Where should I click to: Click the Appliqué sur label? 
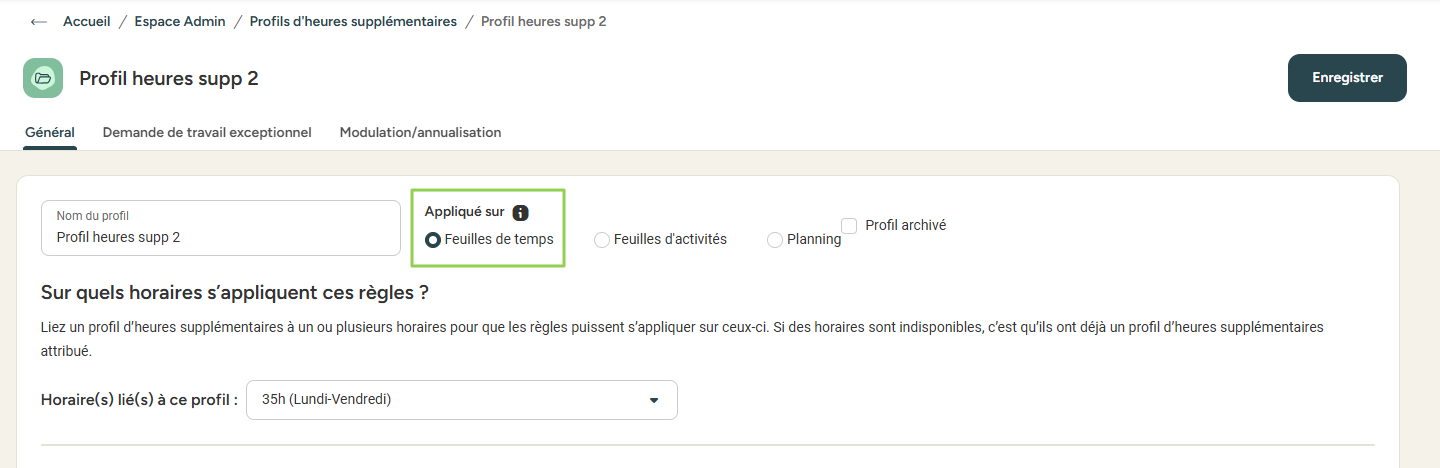click(x=464, y=211)
